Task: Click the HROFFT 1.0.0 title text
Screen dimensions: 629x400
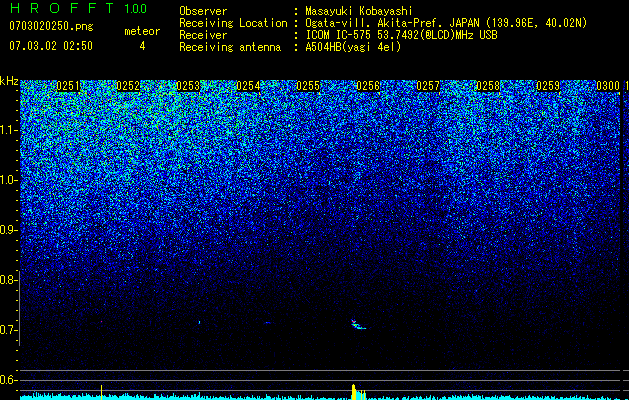Action: [78, 8]
